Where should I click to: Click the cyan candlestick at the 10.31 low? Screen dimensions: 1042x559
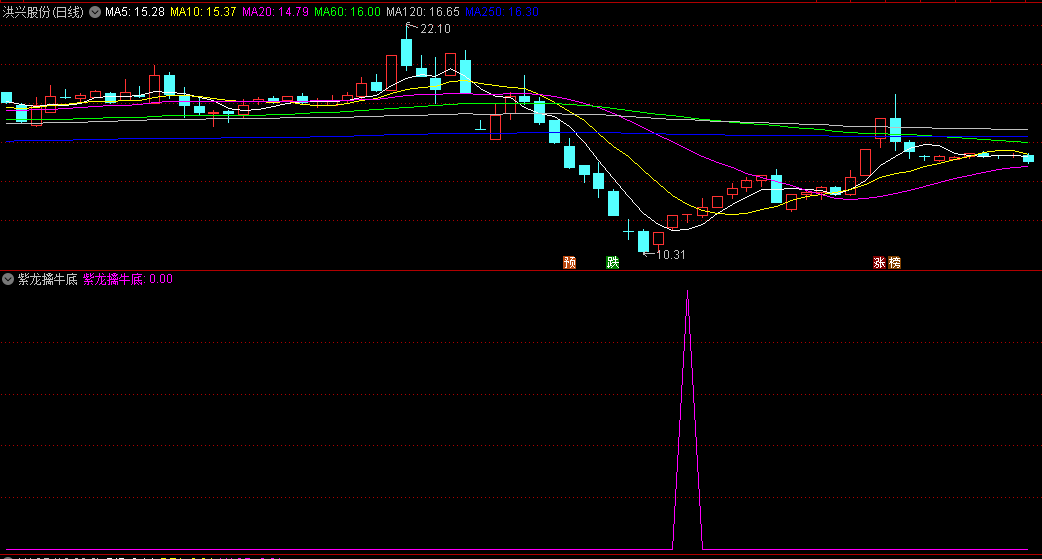[643, 241]
